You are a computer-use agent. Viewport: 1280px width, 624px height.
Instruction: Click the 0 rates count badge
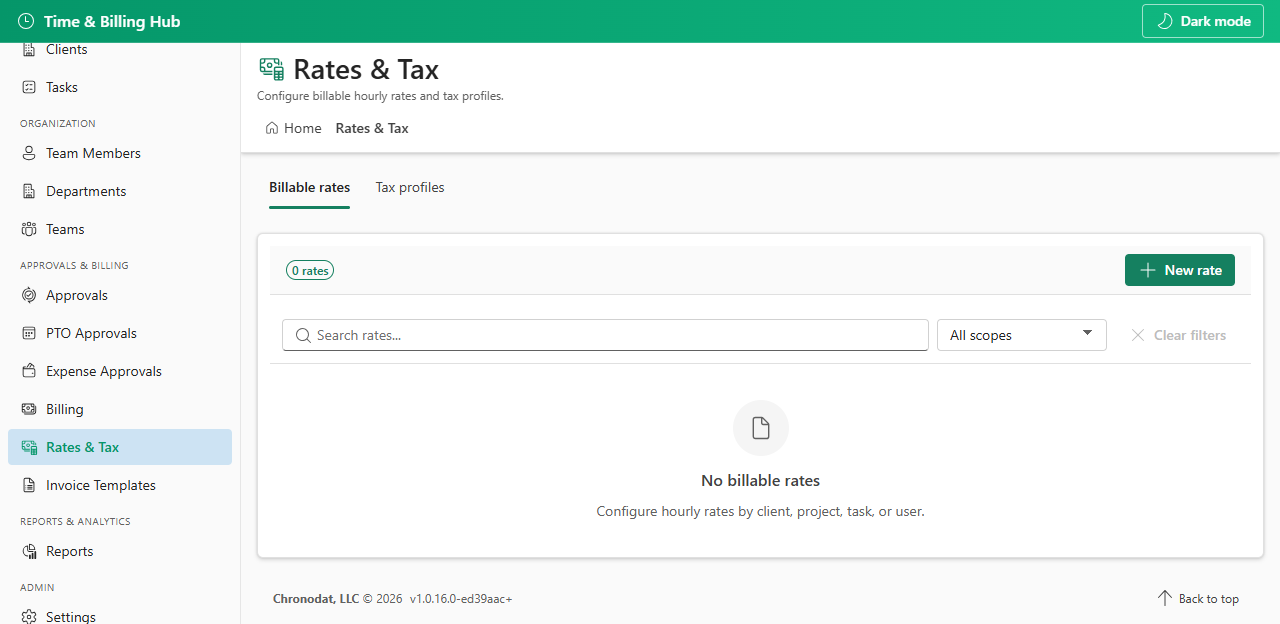tap(310, 270)
